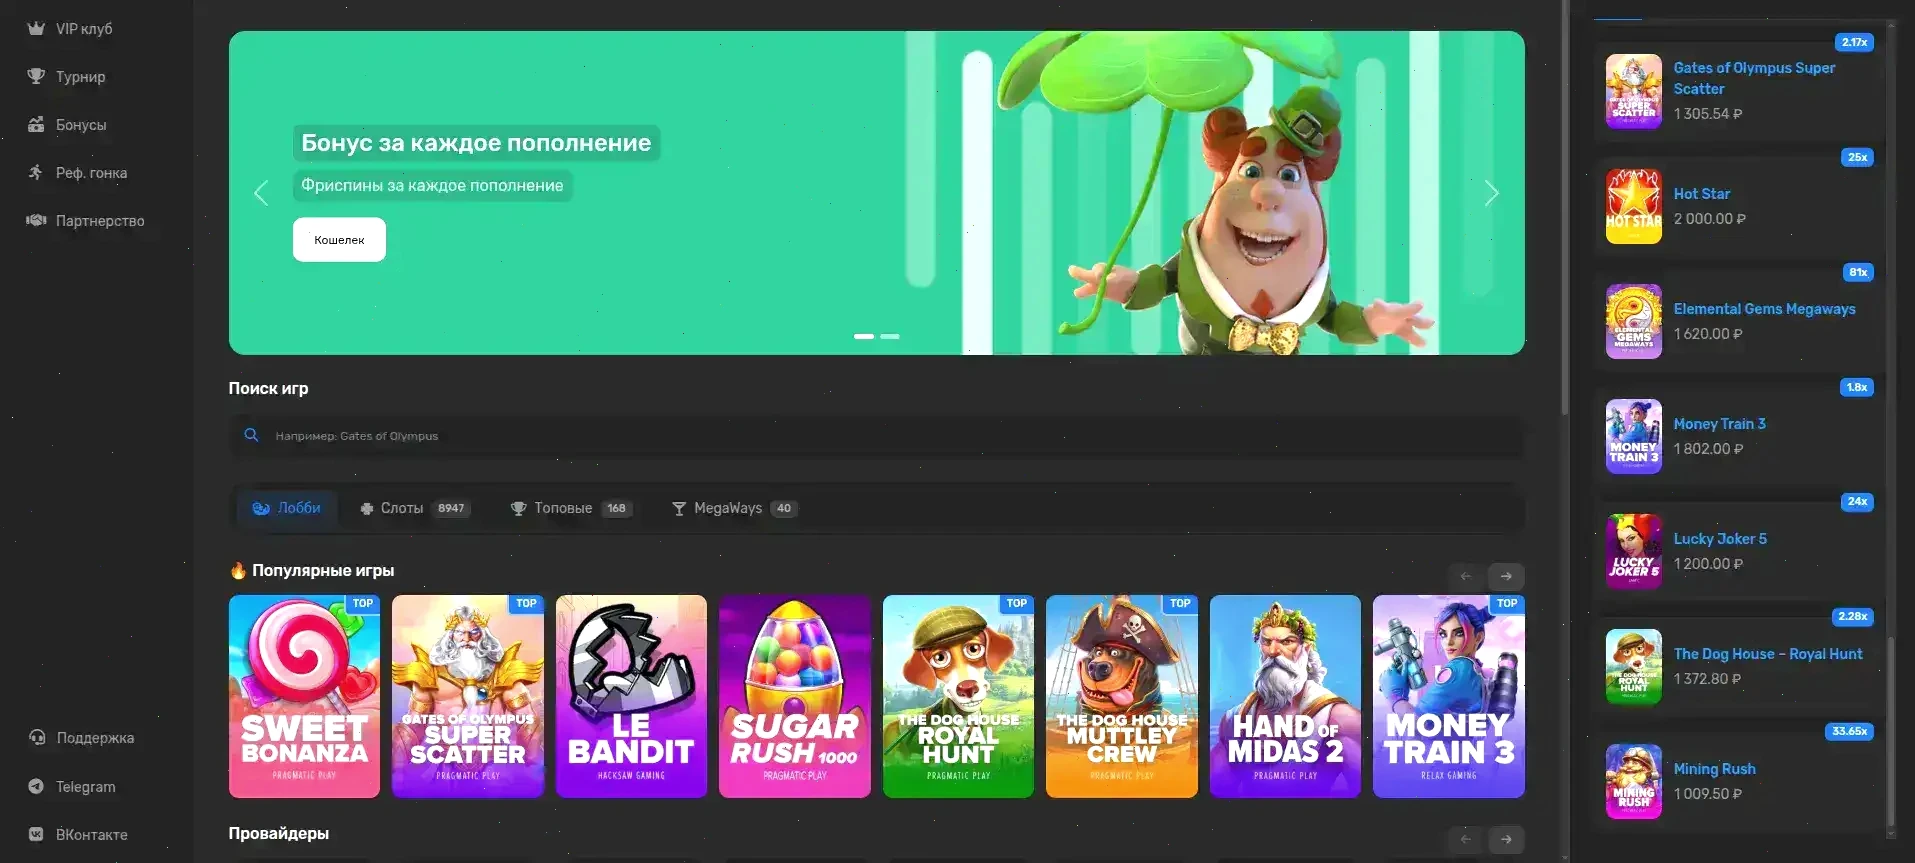Click the Бонусы gift icon
1915x863 pixels.
[36, 125]
